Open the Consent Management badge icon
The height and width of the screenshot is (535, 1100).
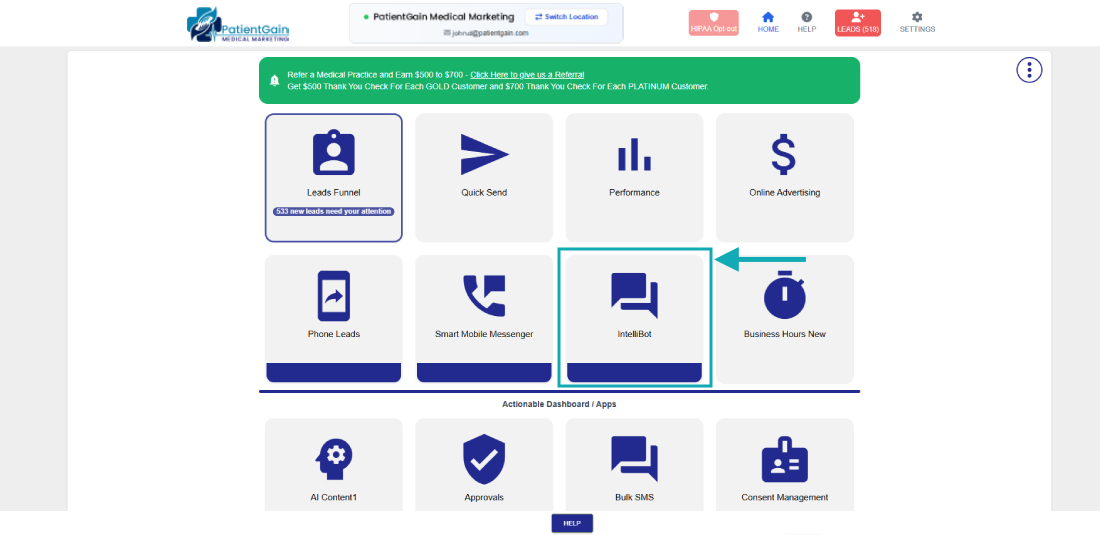pos(784,460)
